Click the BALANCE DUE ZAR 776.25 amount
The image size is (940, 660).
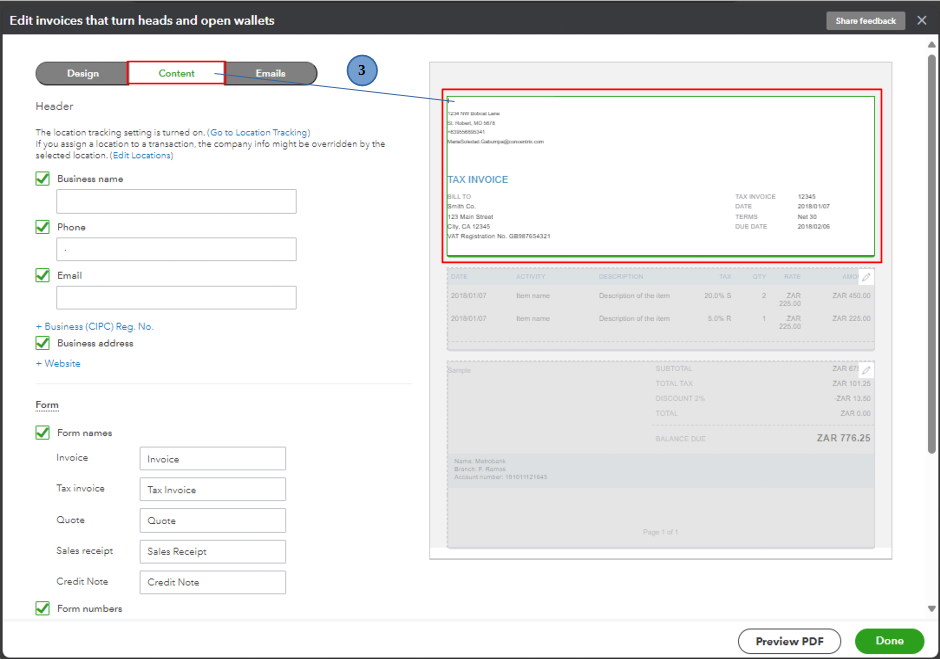tap(843, 438)
